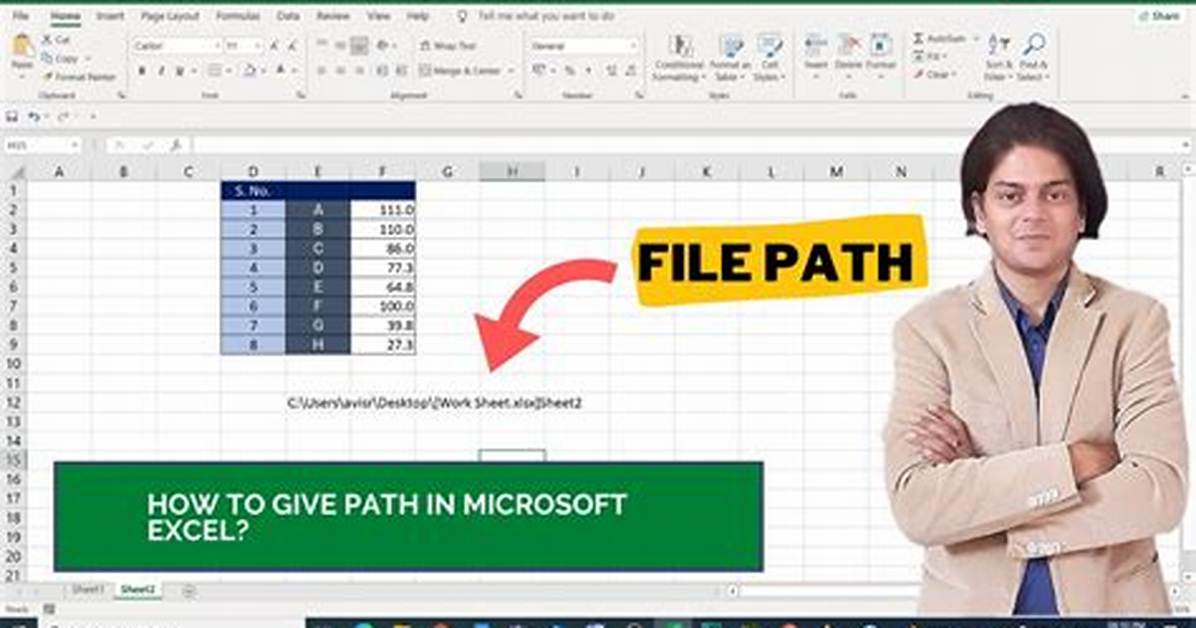Save workbook from Quick Access Toolbar
The width and height of the screenshot is (1196, 628).
[12, 117]
